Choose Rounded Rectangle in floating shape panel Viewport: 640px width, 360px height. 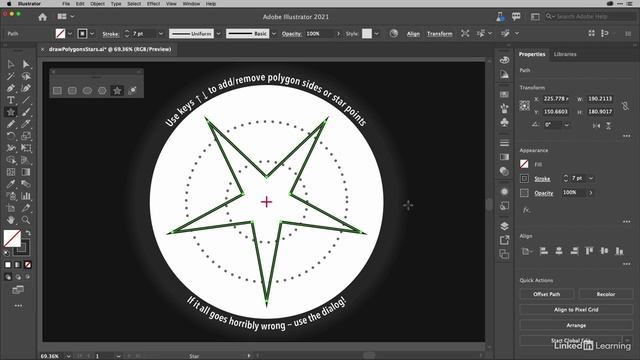[72, 91]
